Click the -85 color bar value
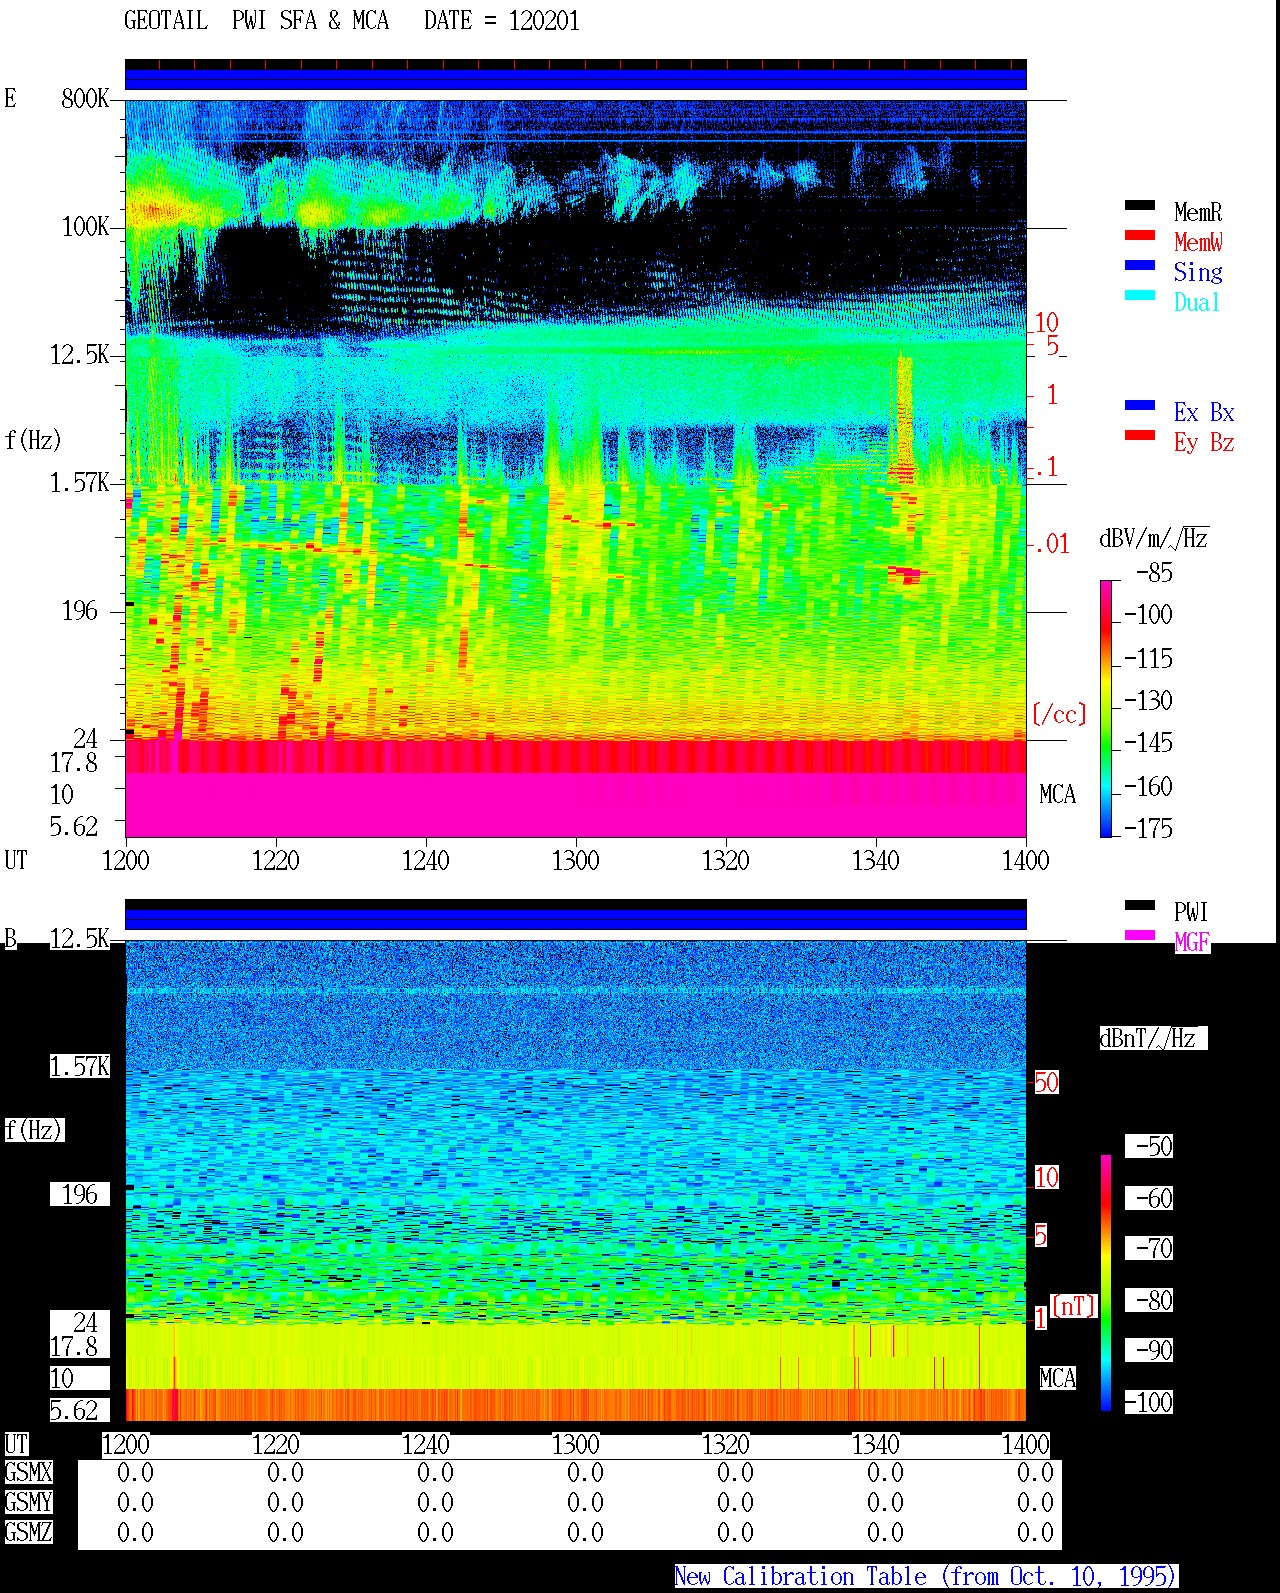Screen dimensions: 1280x1593 point(1155,573)
